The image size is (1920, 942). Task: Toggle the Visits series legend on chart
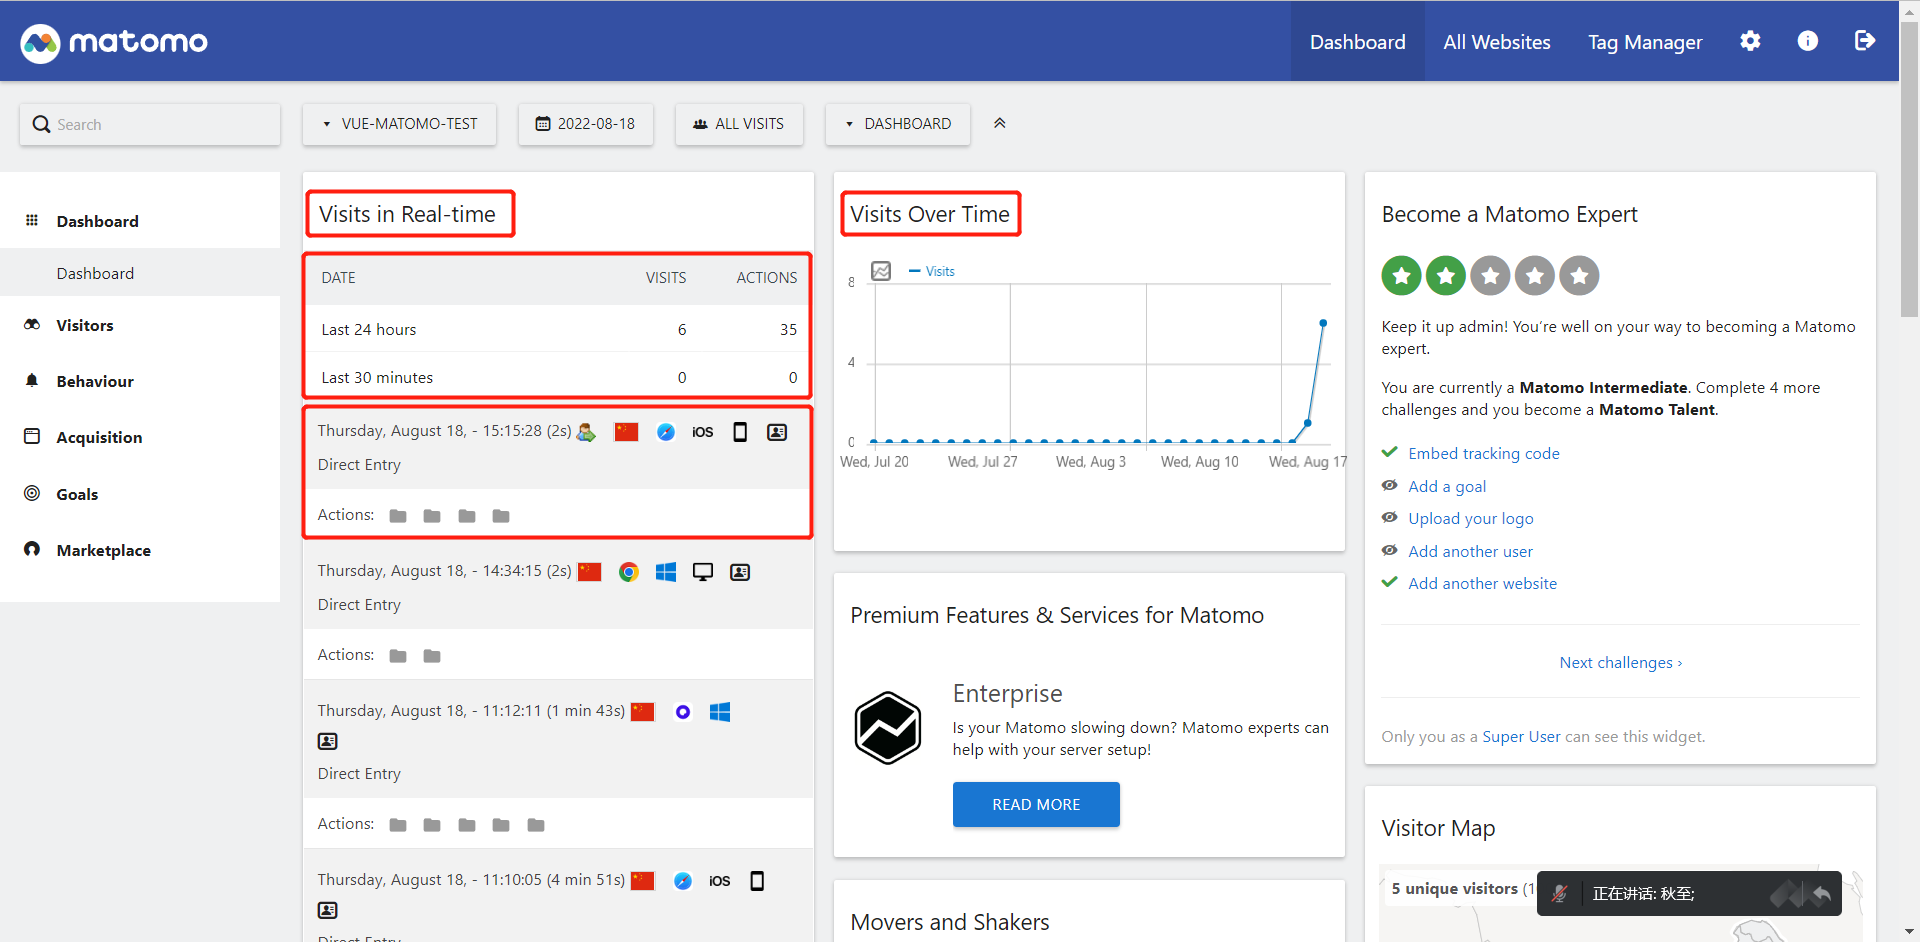point(932,271)
